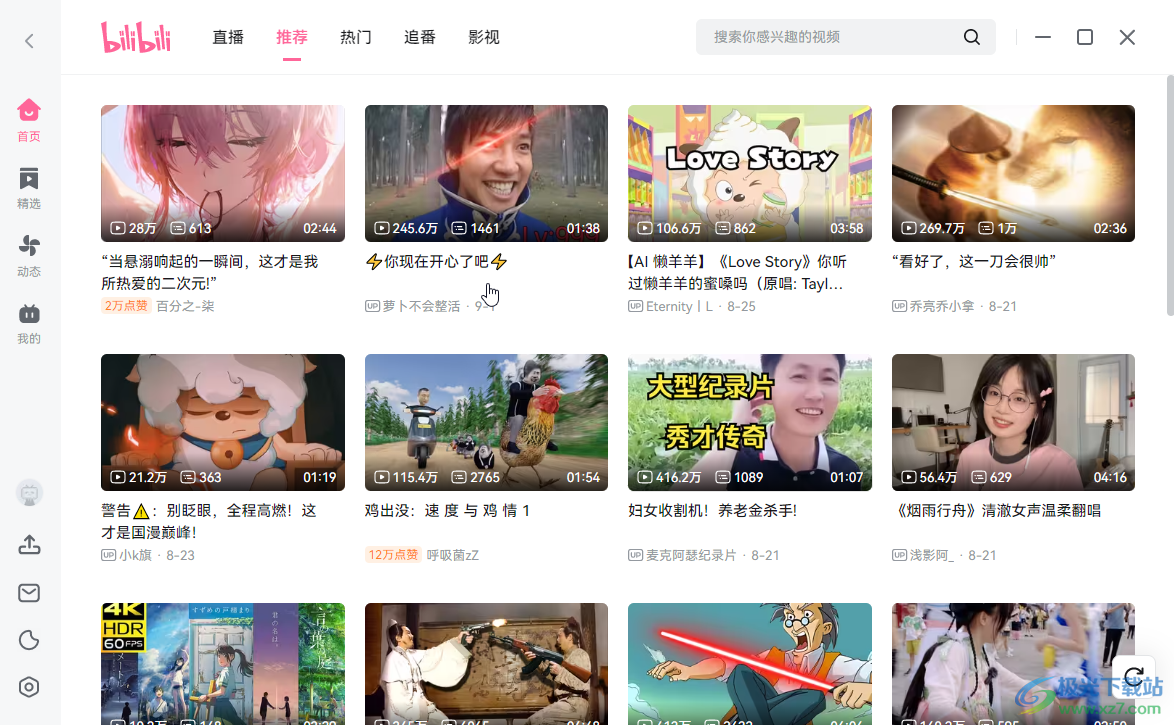The height and width of the screenshot is (725, 1174).
Task: Open the girl with glasses thumbnail
Action: point(1014,422)
